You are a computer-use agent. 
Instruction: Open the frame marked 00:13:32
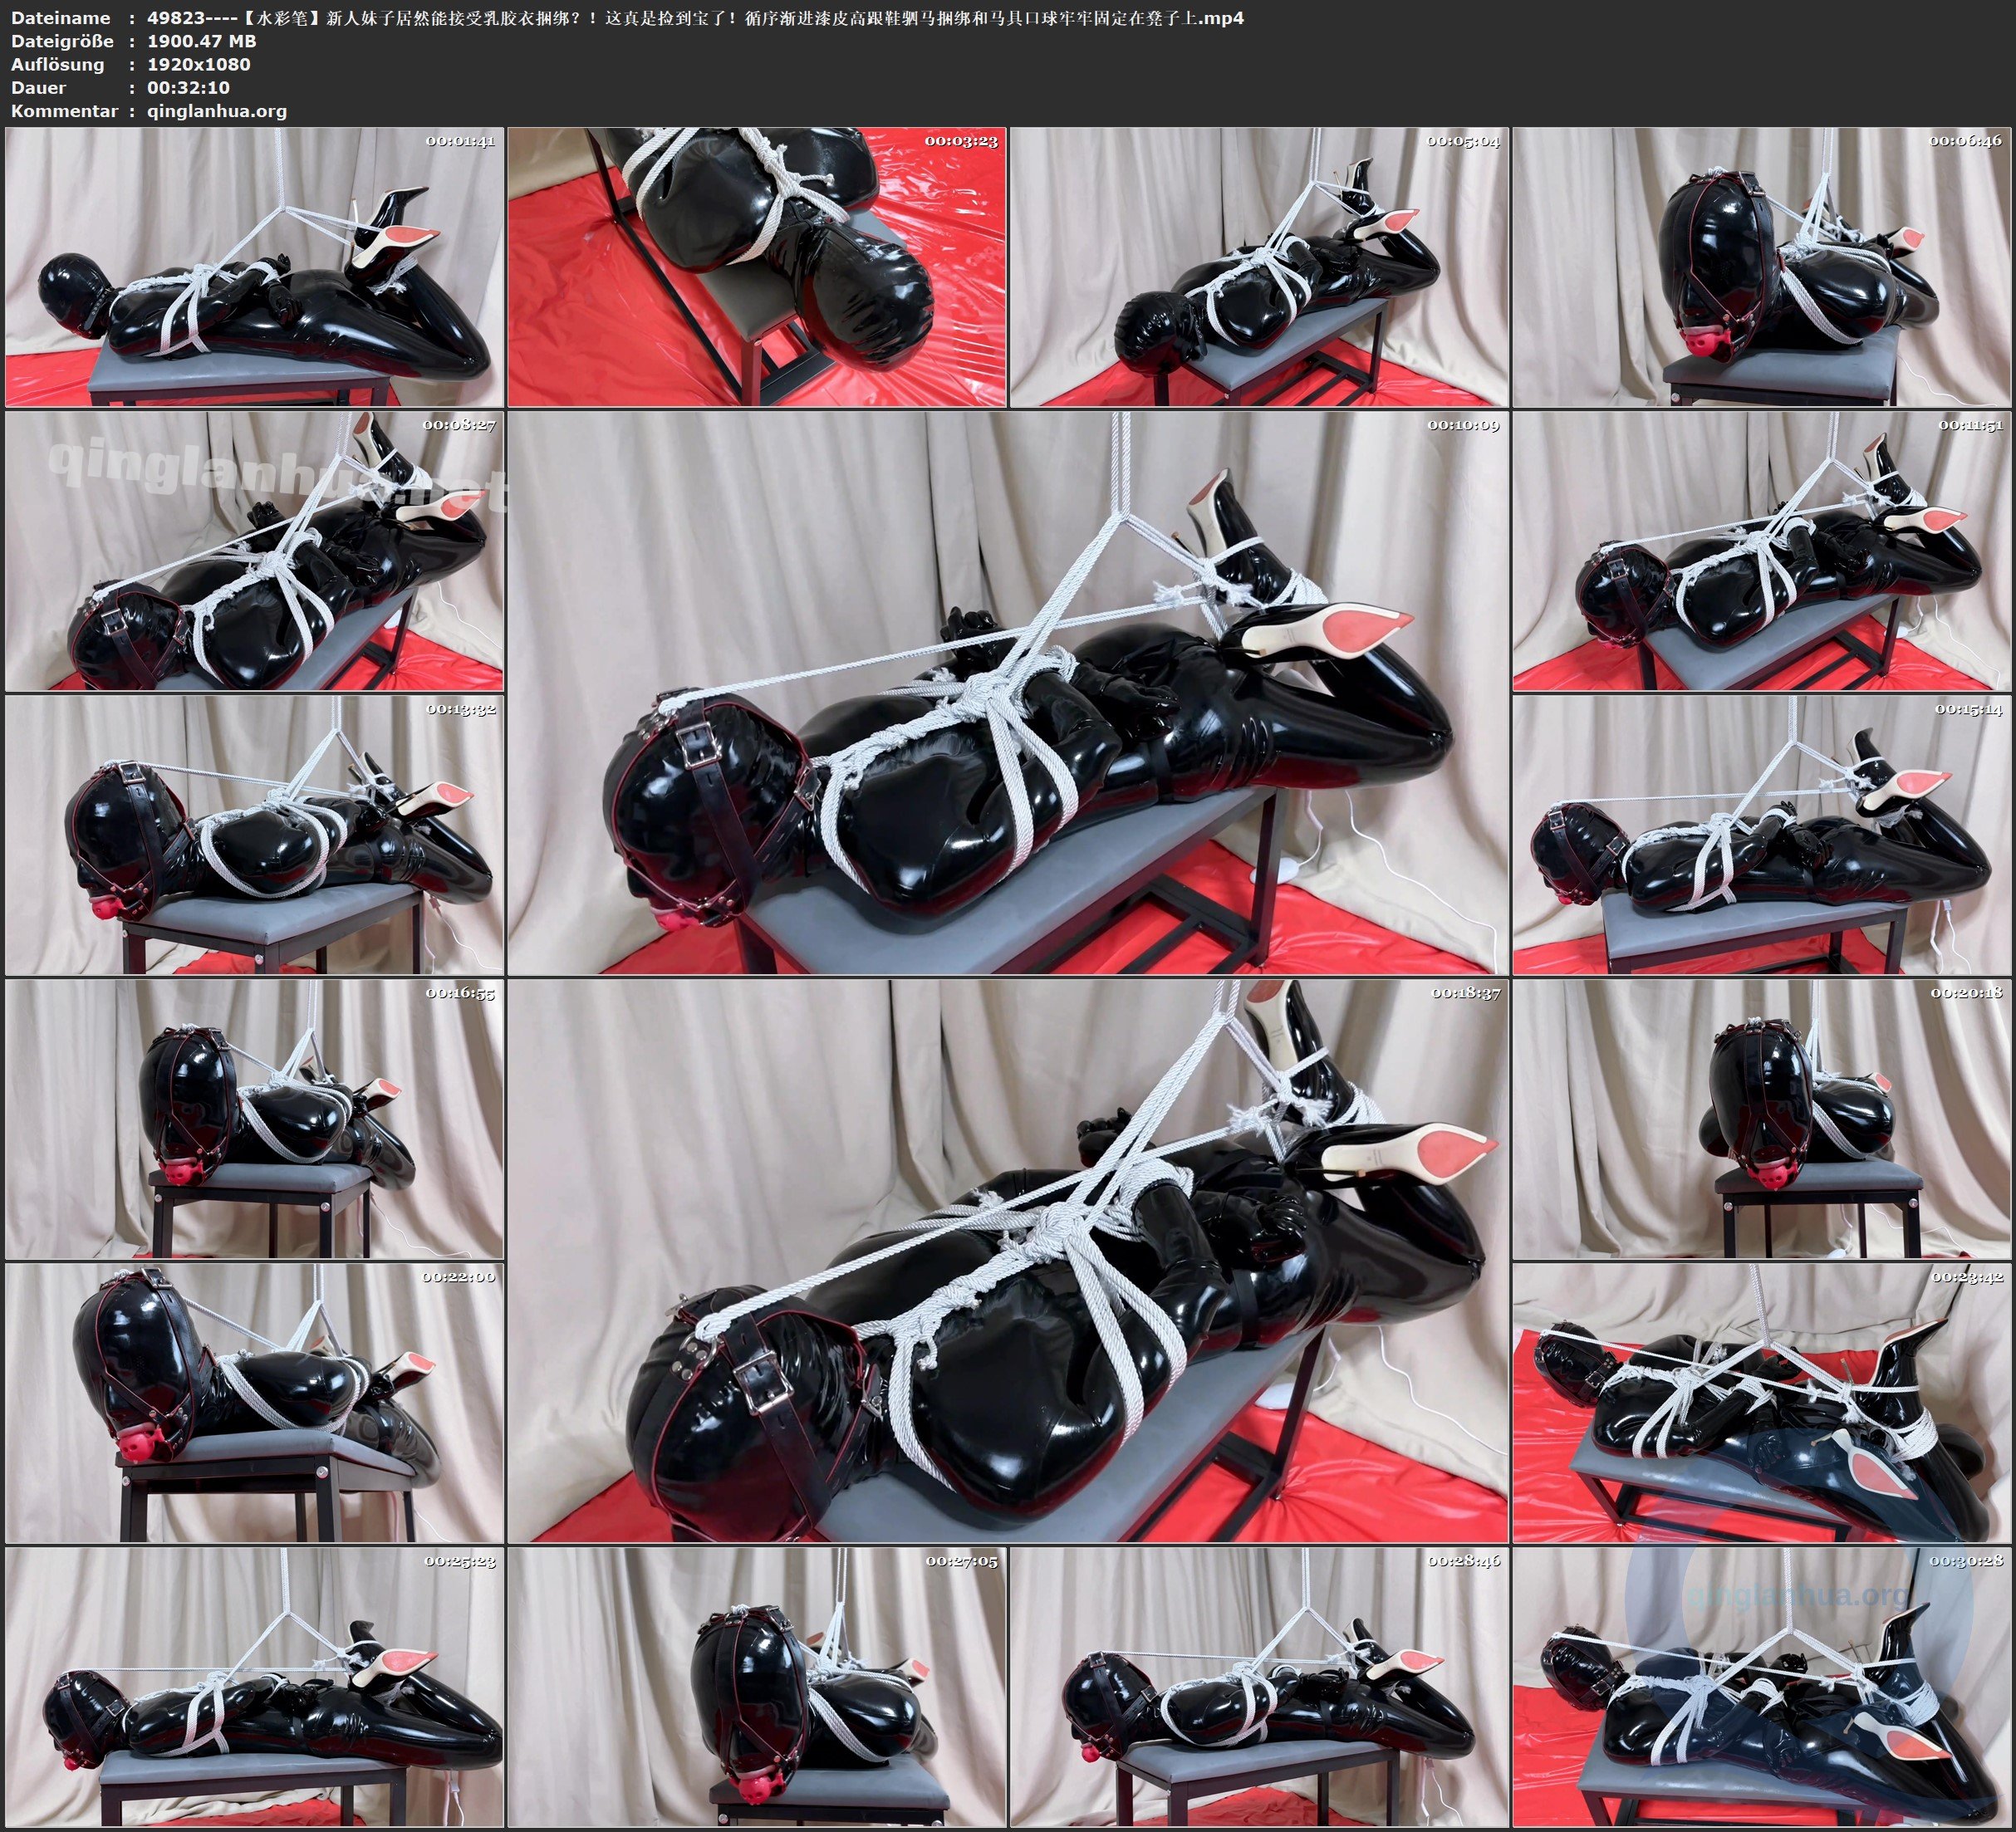coord(254,835)
